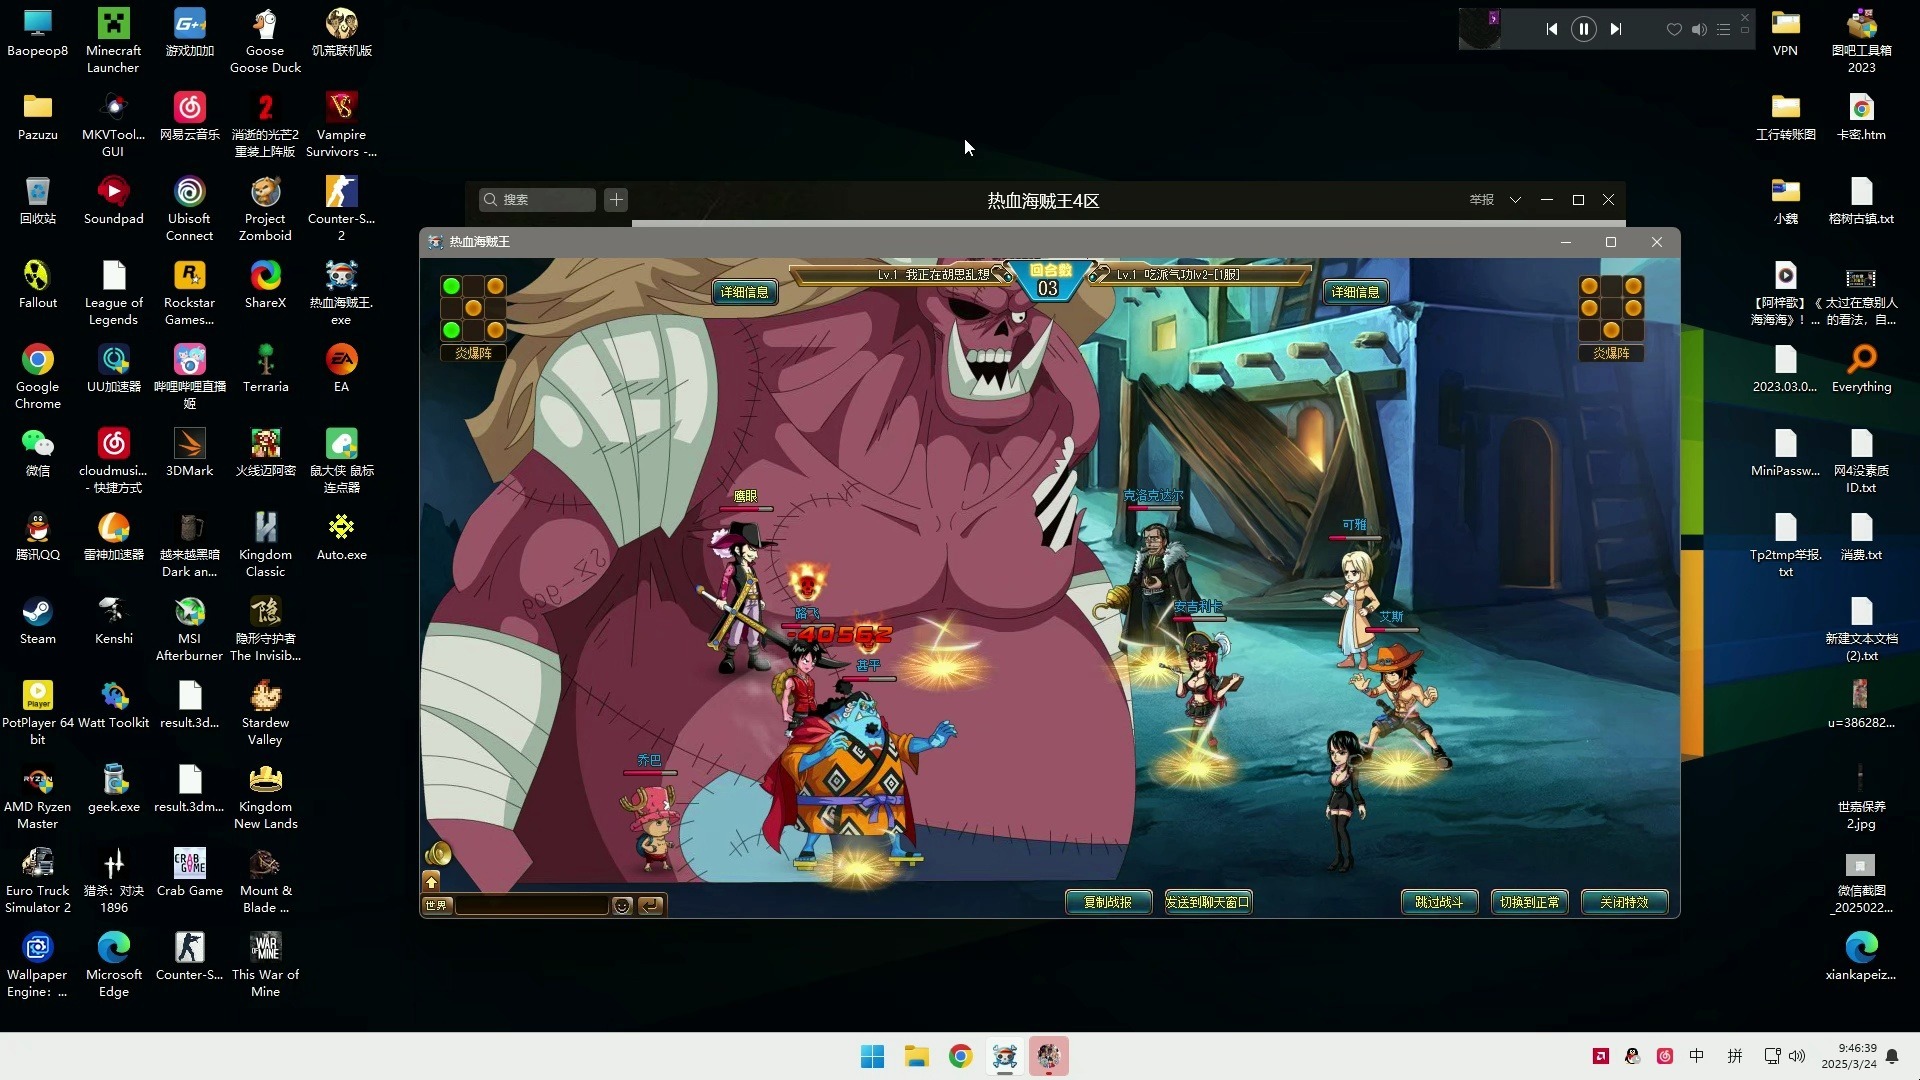This screenshot has height=1080, width=1920.
Task: Open AMD software tray icon
Action: (x=1601, y=1056)
